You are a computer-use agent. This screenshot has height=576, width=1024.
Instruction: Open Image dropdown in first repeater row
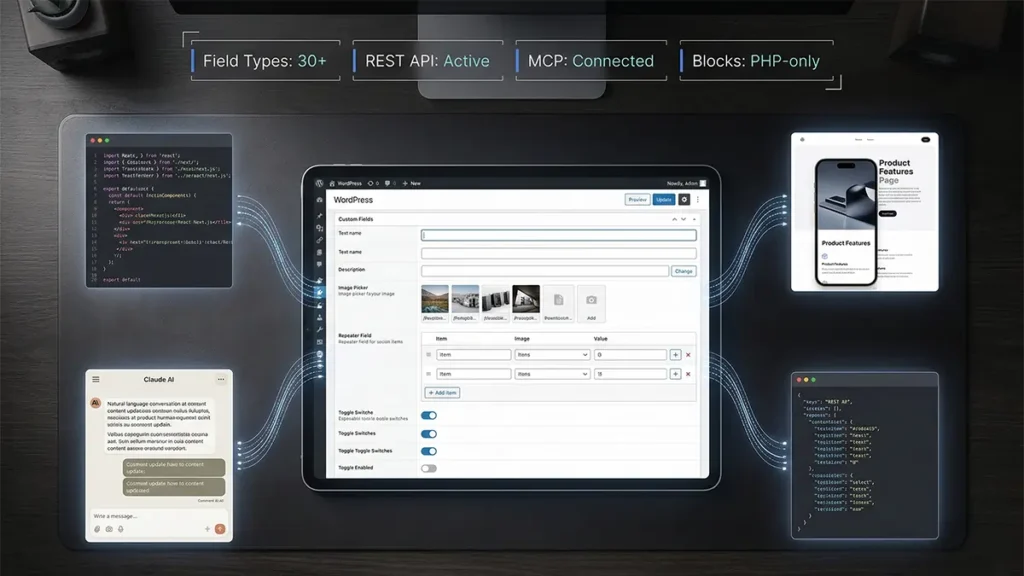pyautogui.click(x=552, y=355)
